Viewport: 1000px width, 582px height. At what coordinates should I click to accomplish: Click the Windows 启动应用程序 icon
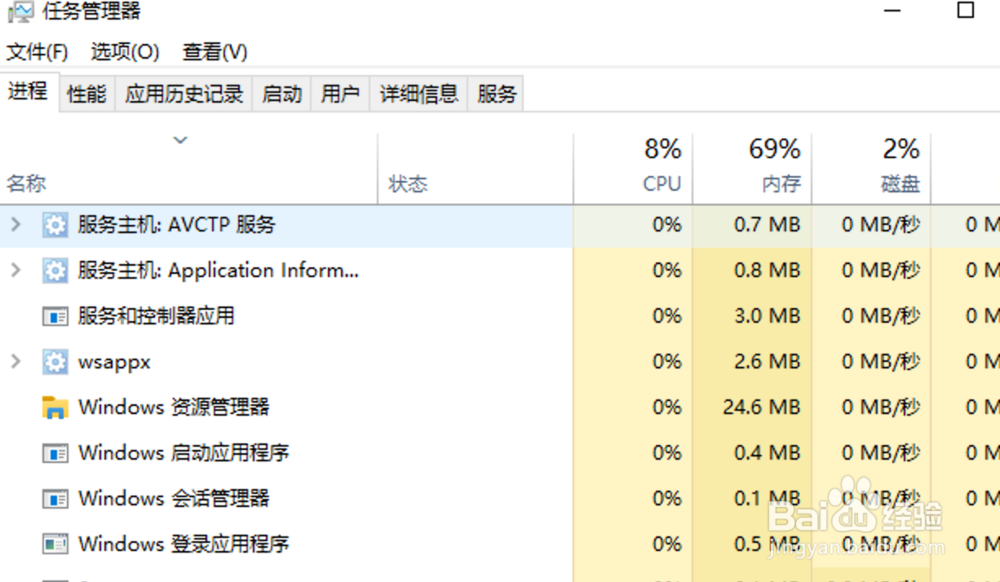coord(53,452)
